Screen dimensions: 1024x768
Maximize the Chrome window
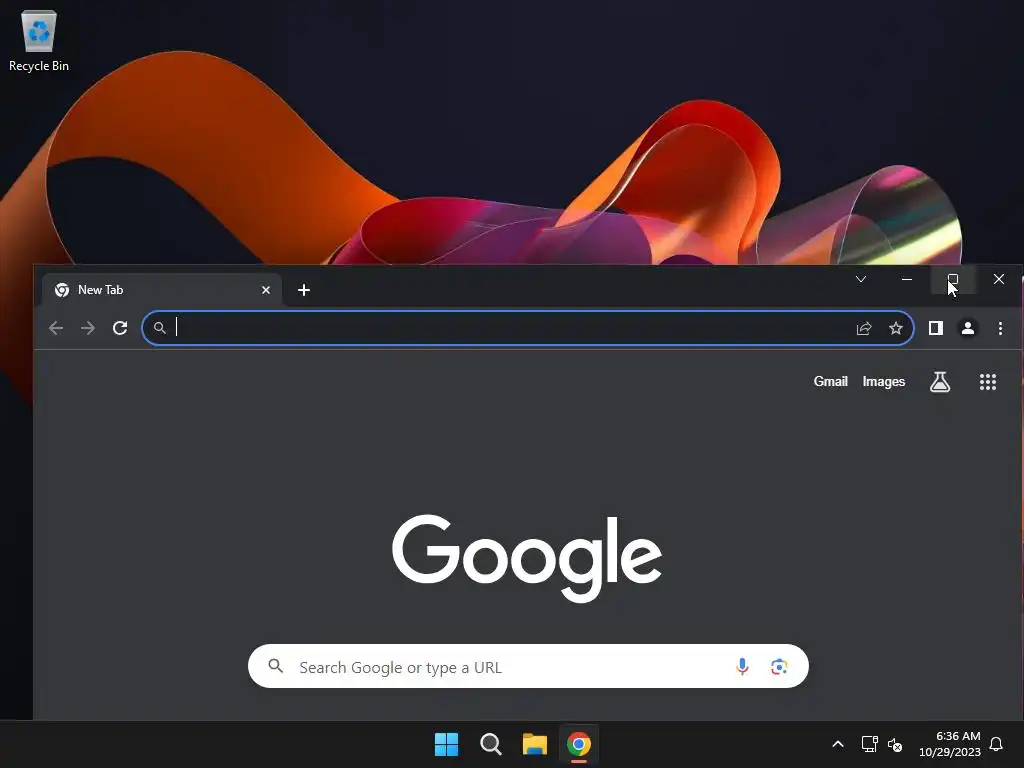click(953, 279)
